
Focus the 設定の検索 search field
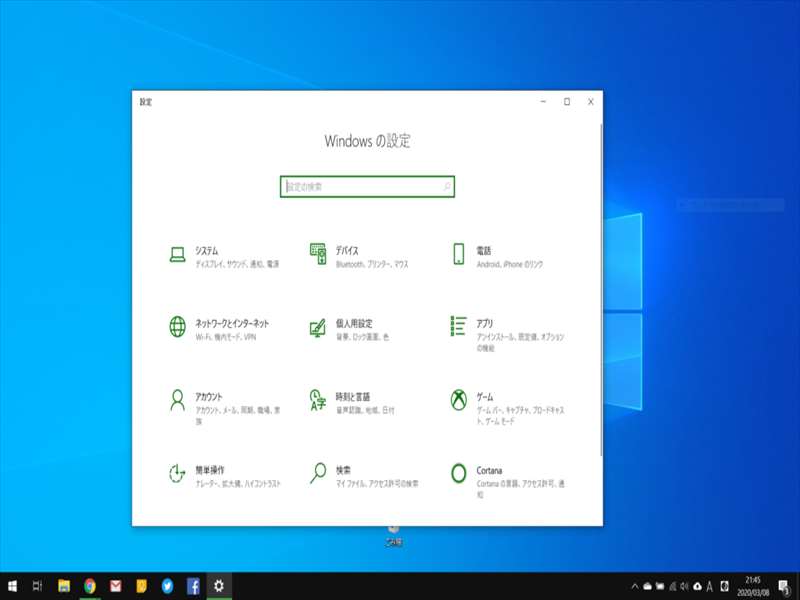point(367,187)
